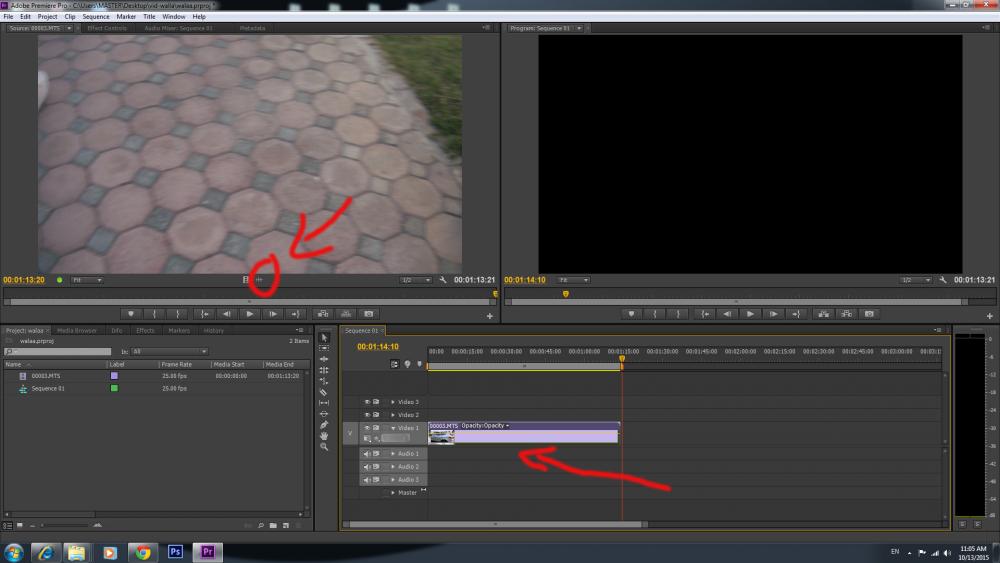Export frame from Program monitor

869,314
